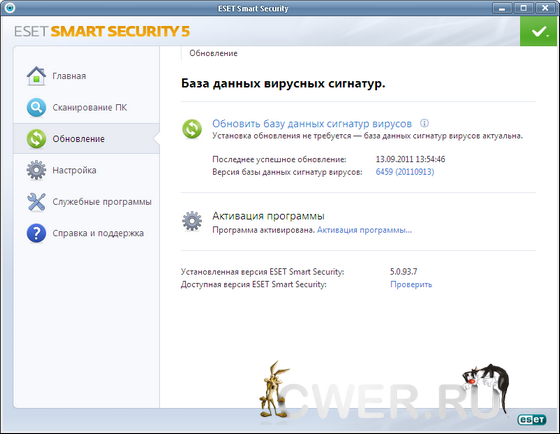Open virus database version 6459 (20110913) link
This screenshot has height=434, width=560.
pyautogui.click(x=405, y=172)
